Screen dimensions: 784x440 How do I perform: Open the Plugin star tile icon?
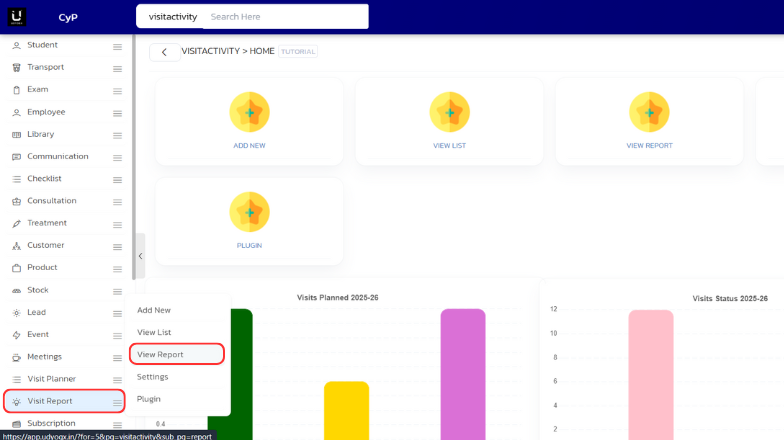coord(249,211)
